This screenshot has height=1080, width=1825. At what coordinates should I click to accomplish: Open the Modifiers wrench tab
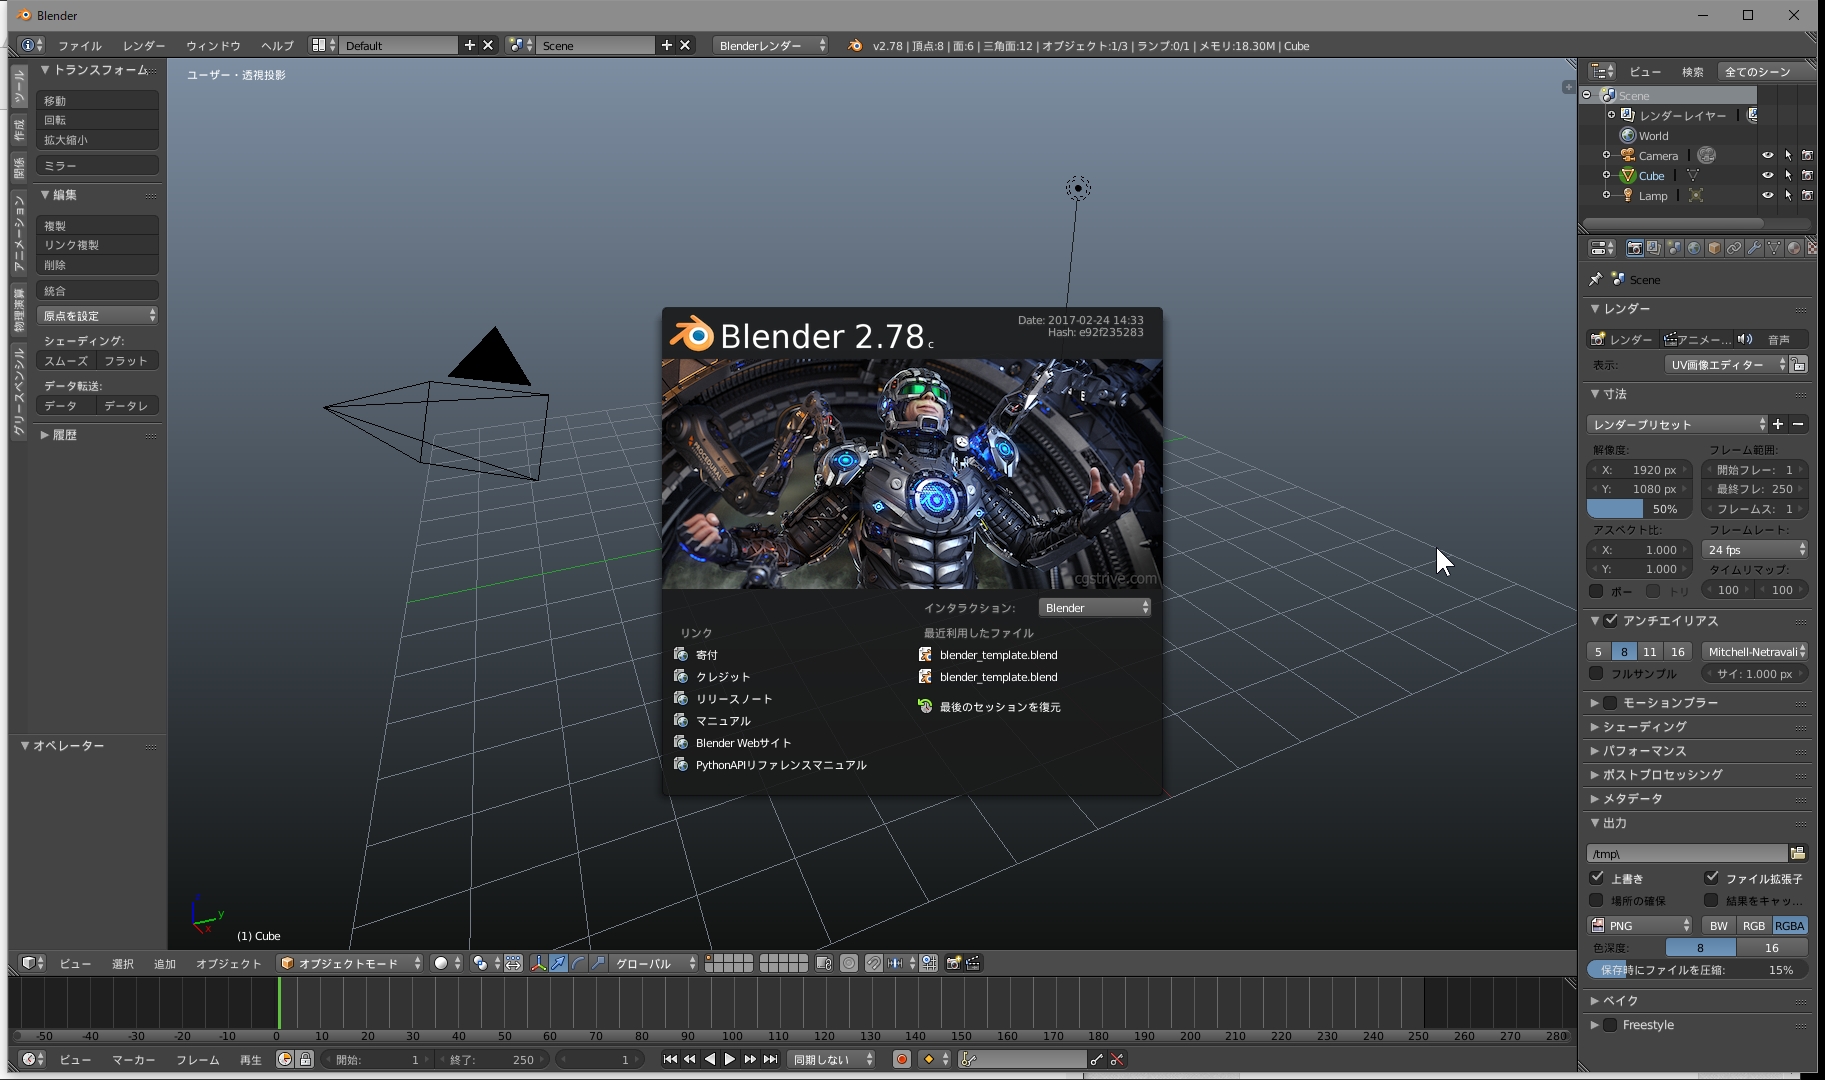click(1754, 248)
